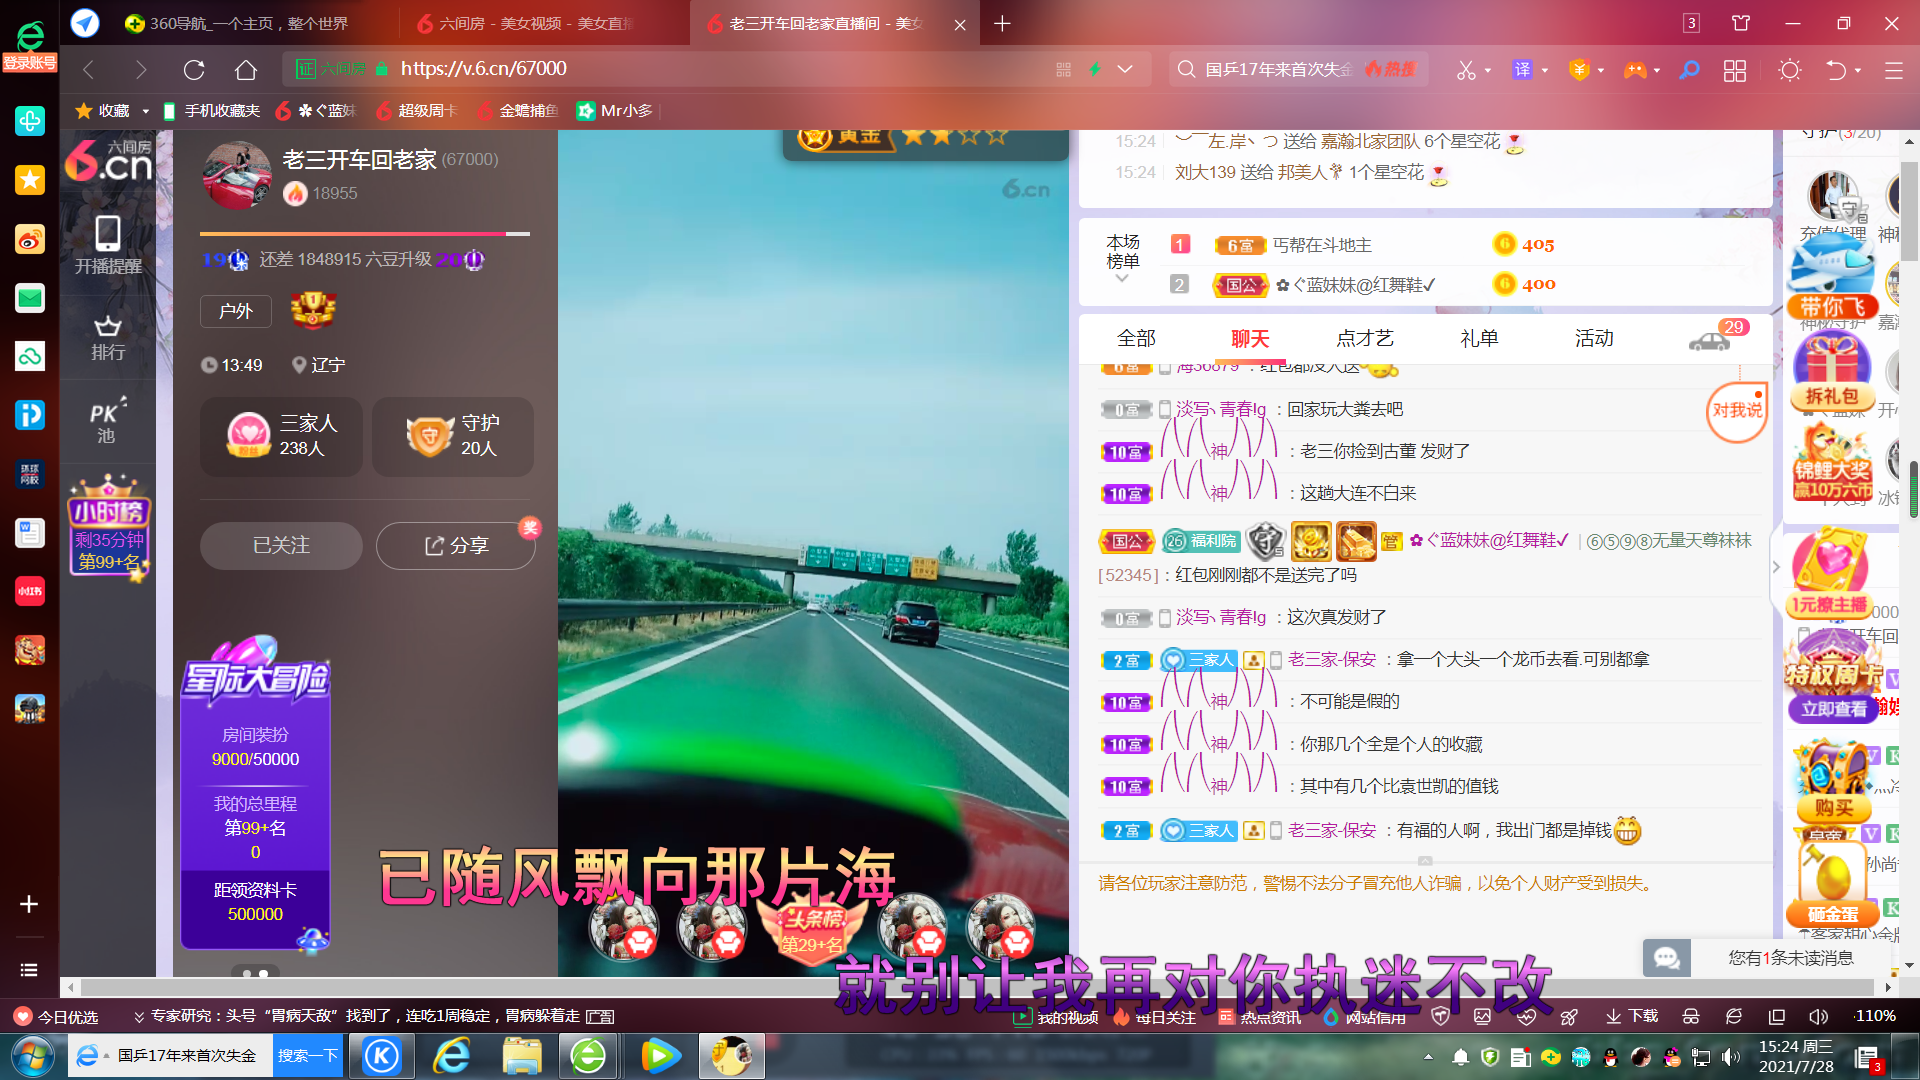Toggle the status bar sound icon
This screenshot has width=1920, height=1080.
tap(1818, 1016)
